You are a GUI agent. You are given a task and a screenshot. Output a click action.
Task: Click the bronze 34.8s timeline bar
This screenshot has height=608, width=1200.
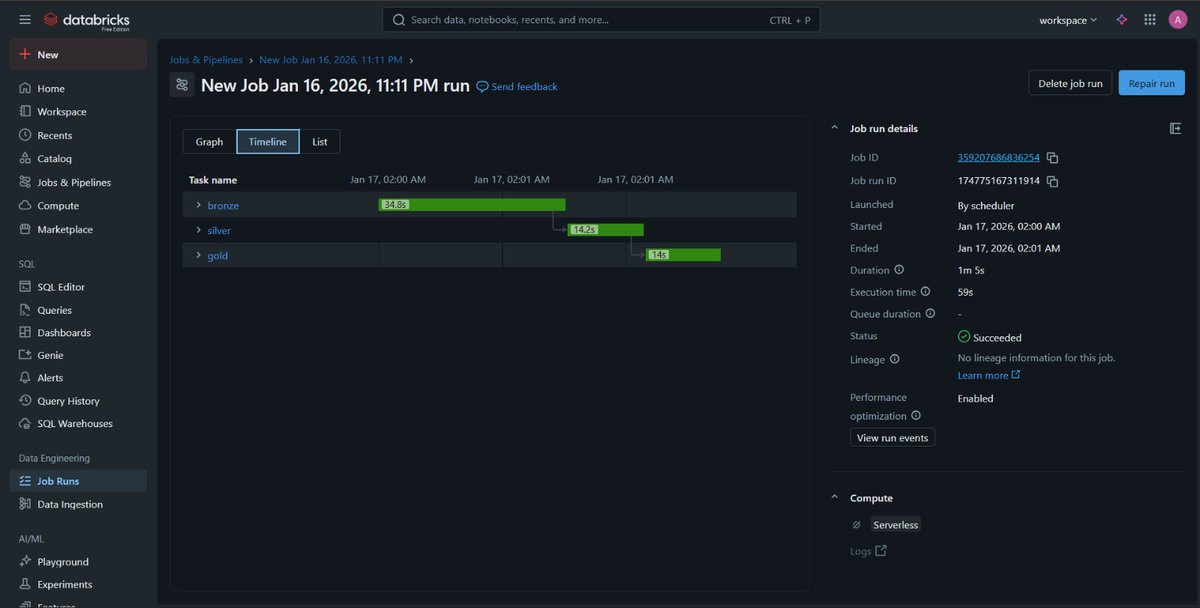pyautogui.click(x=472, y=205)
